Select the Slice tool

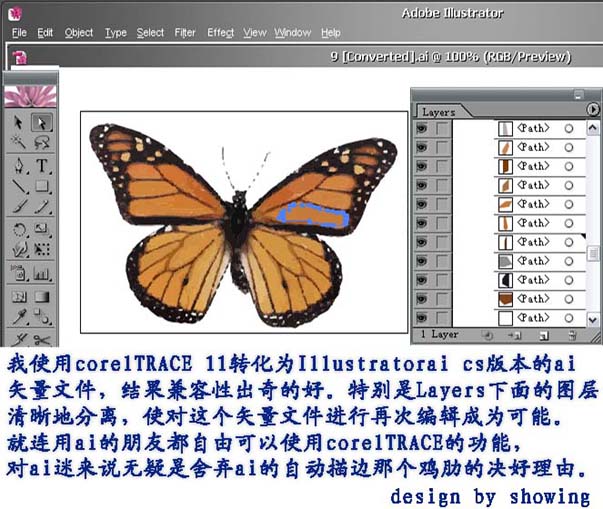click(18, 339)
